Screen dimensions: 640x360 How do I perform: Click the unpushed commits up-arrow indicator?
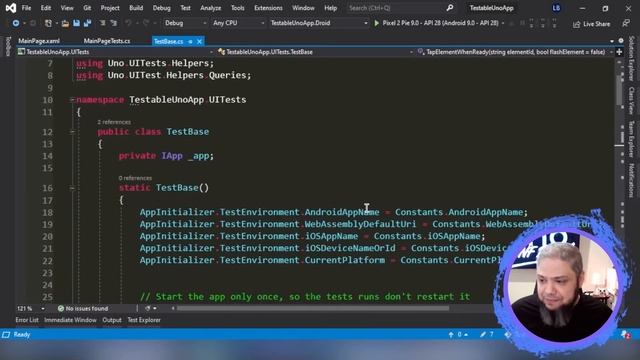pos(451,335)
